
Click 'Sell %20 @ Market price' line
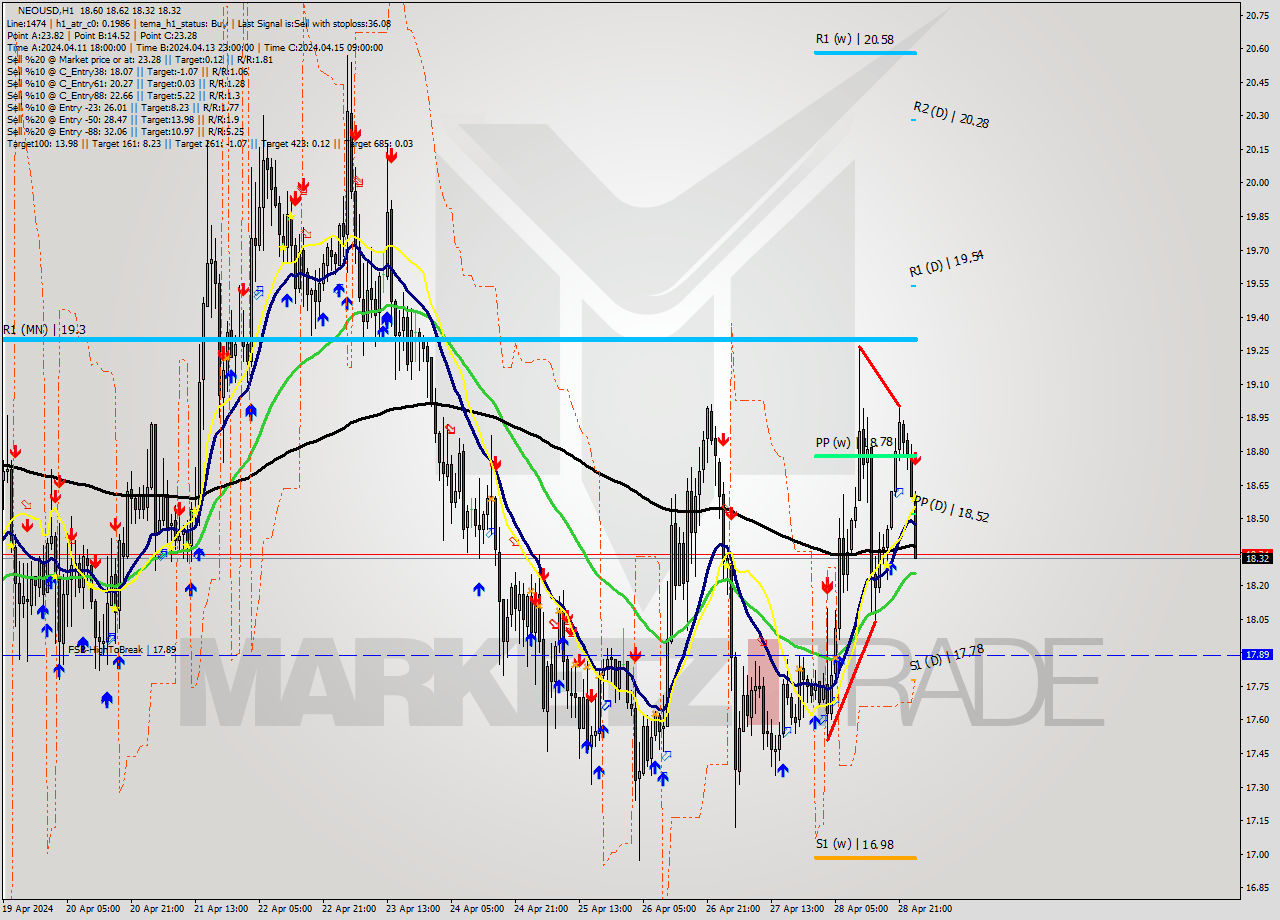[x=140, y=59]
